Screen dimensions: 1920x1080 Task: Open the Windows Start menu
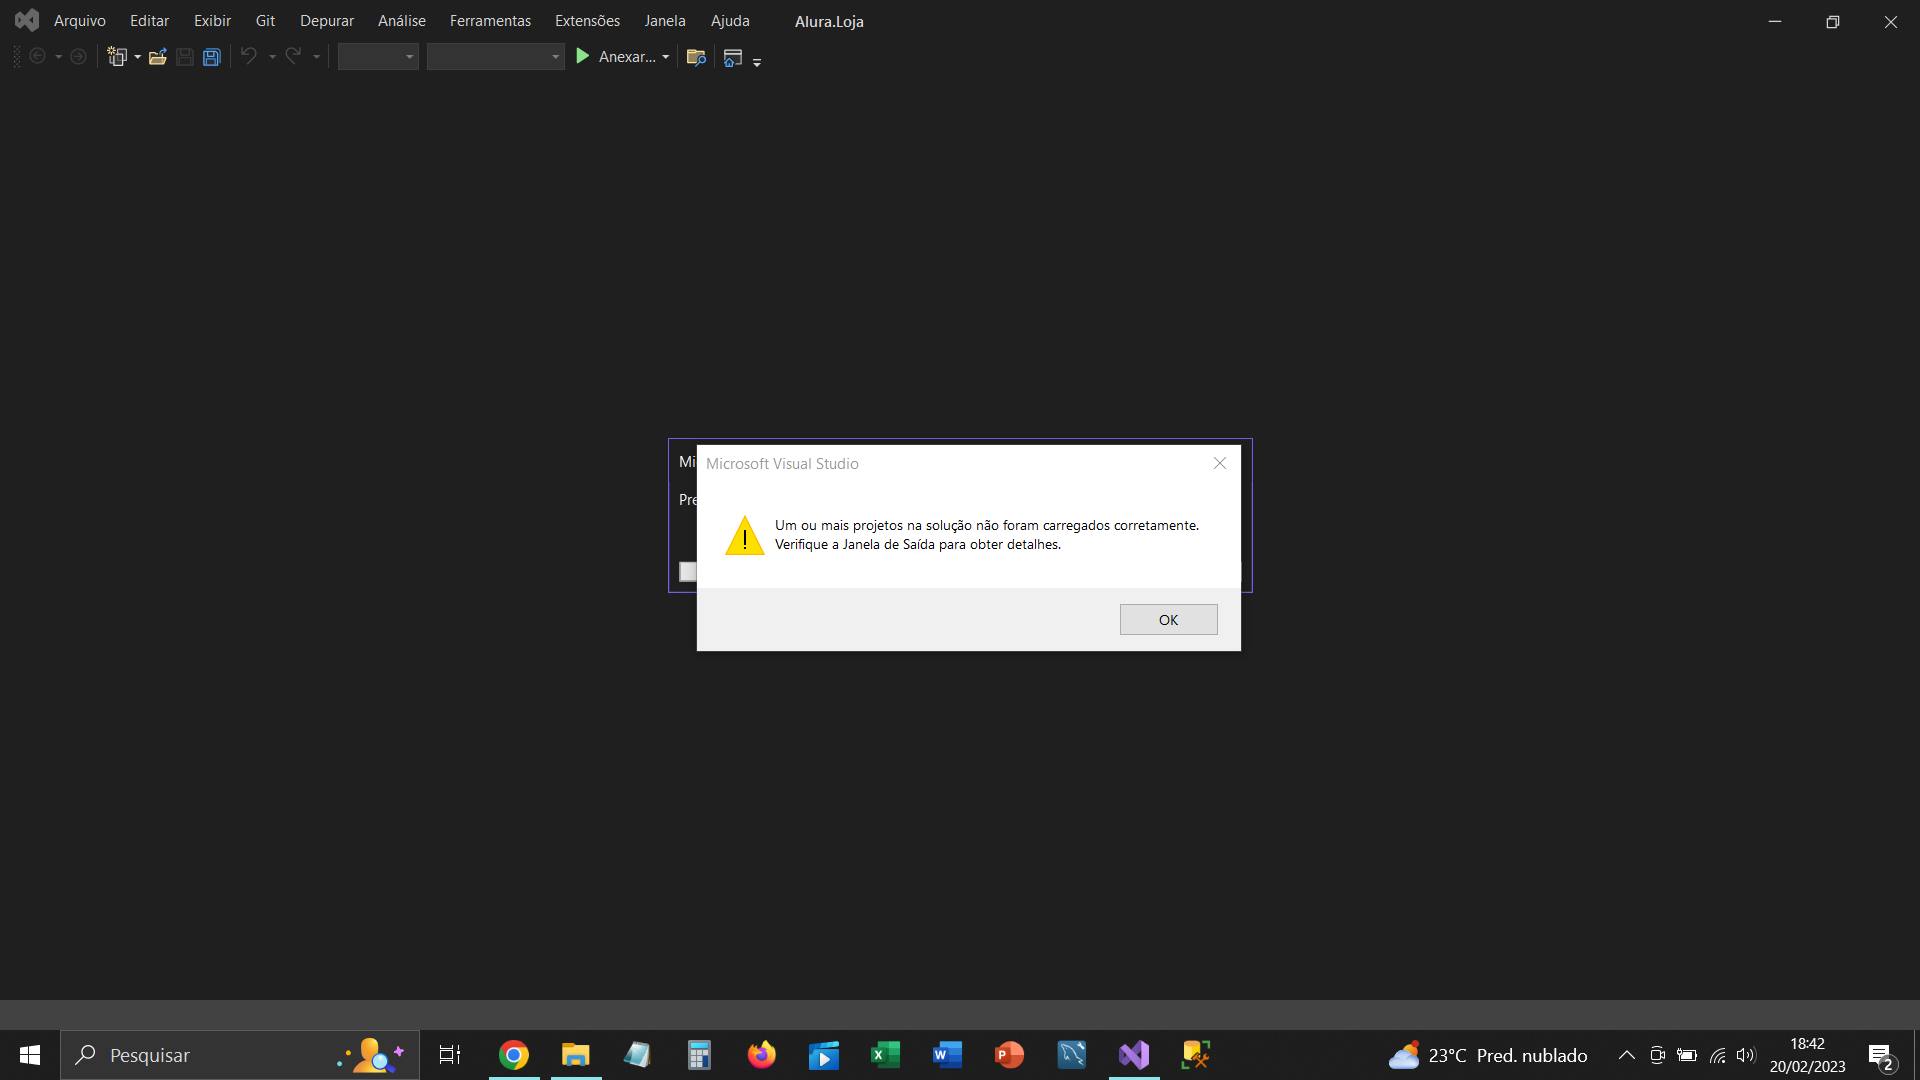click(30, 1055)
